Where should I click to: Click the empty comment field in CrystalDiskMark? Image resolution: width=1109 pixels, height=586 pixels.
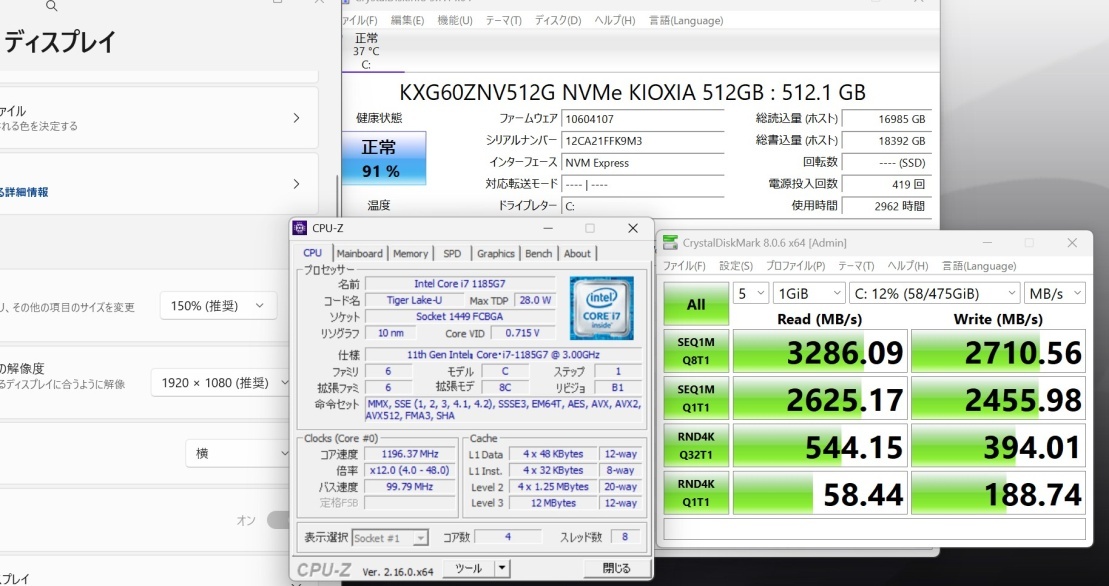pyautogui.click(x=874, y=529)
